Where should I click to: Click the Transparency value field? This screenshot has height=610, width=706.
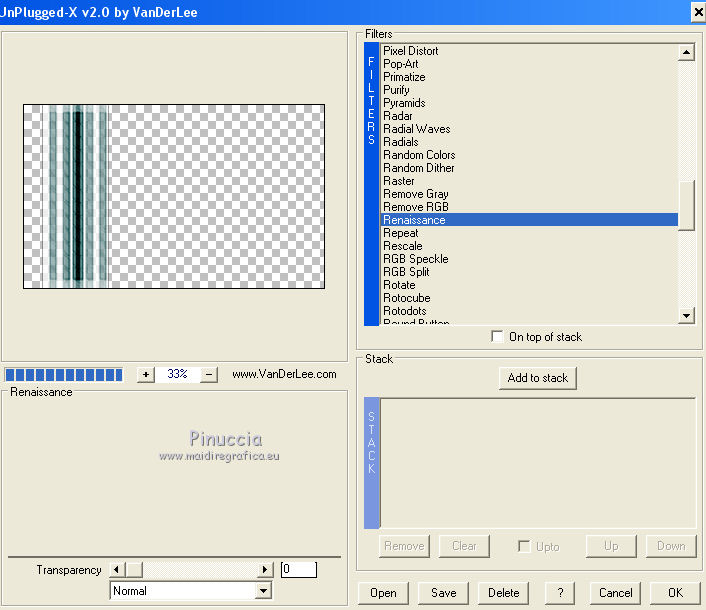pos(299,569)
